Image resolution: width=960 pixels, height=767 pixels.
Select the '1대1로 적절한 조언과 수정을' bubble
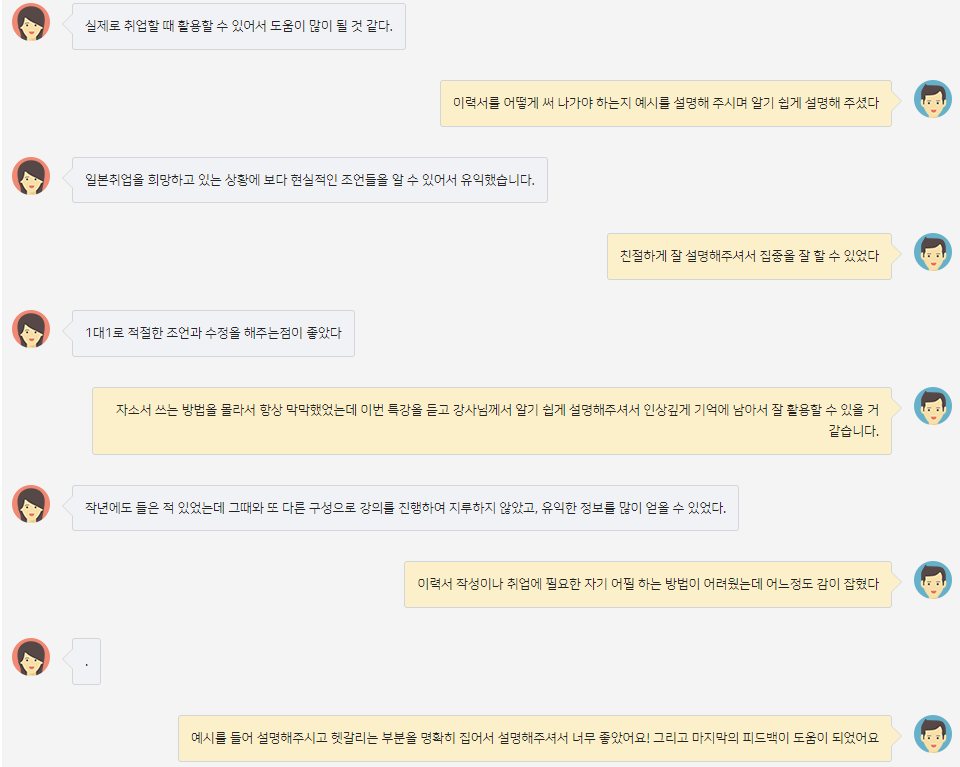[x=213, y=334]
